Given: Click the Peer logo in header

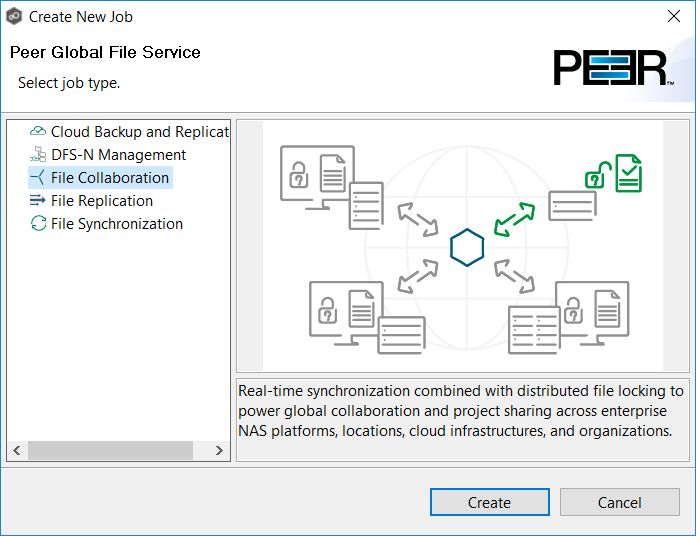Looking at the screenshot, I should point(613,67).
